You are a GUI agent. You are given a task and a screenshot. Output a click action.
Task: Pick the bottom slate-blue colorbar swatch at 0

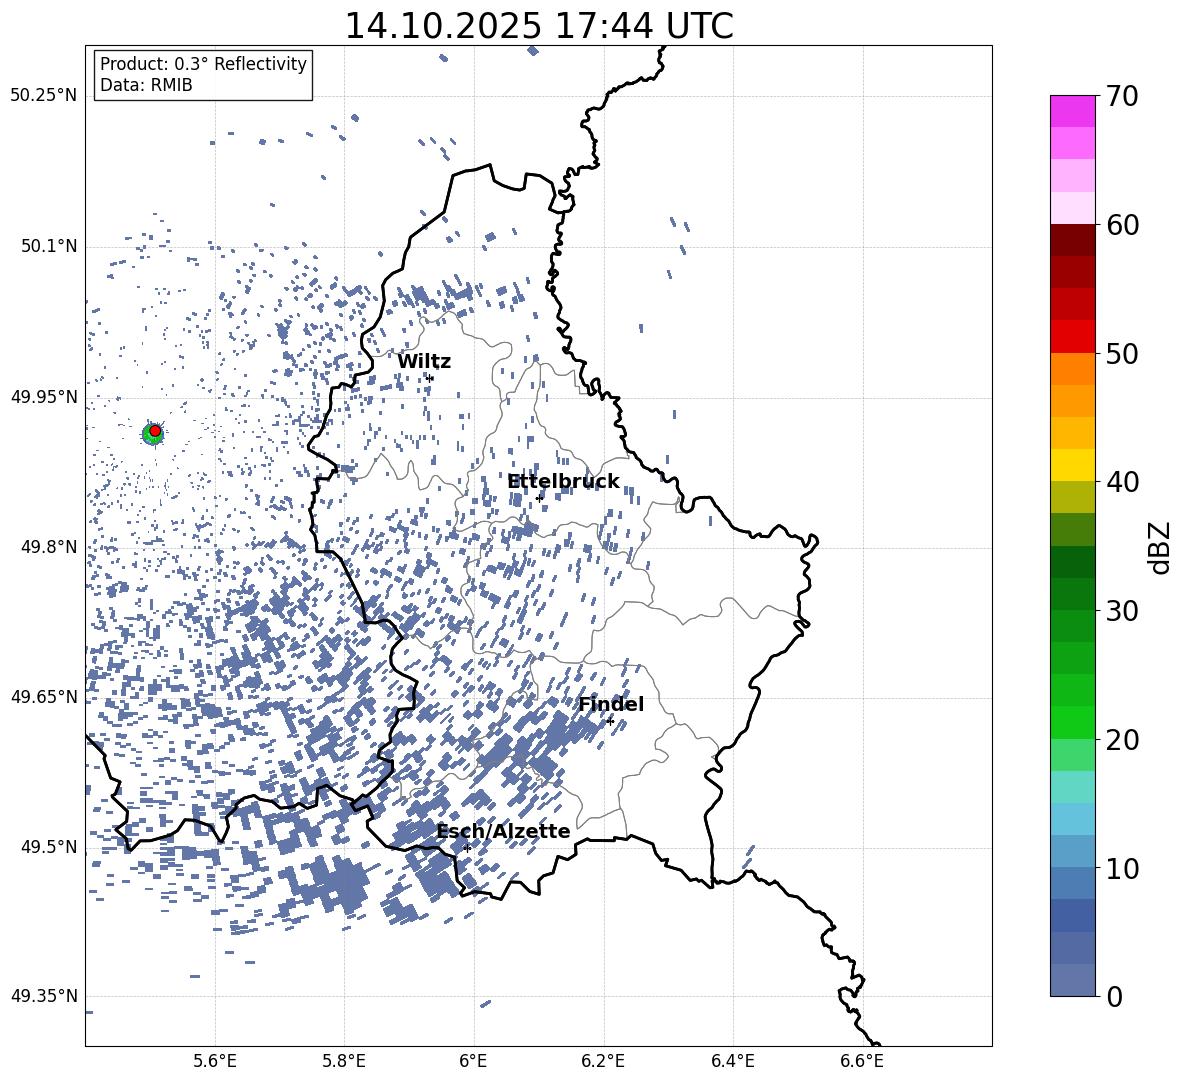click(x=1072, y=980)
